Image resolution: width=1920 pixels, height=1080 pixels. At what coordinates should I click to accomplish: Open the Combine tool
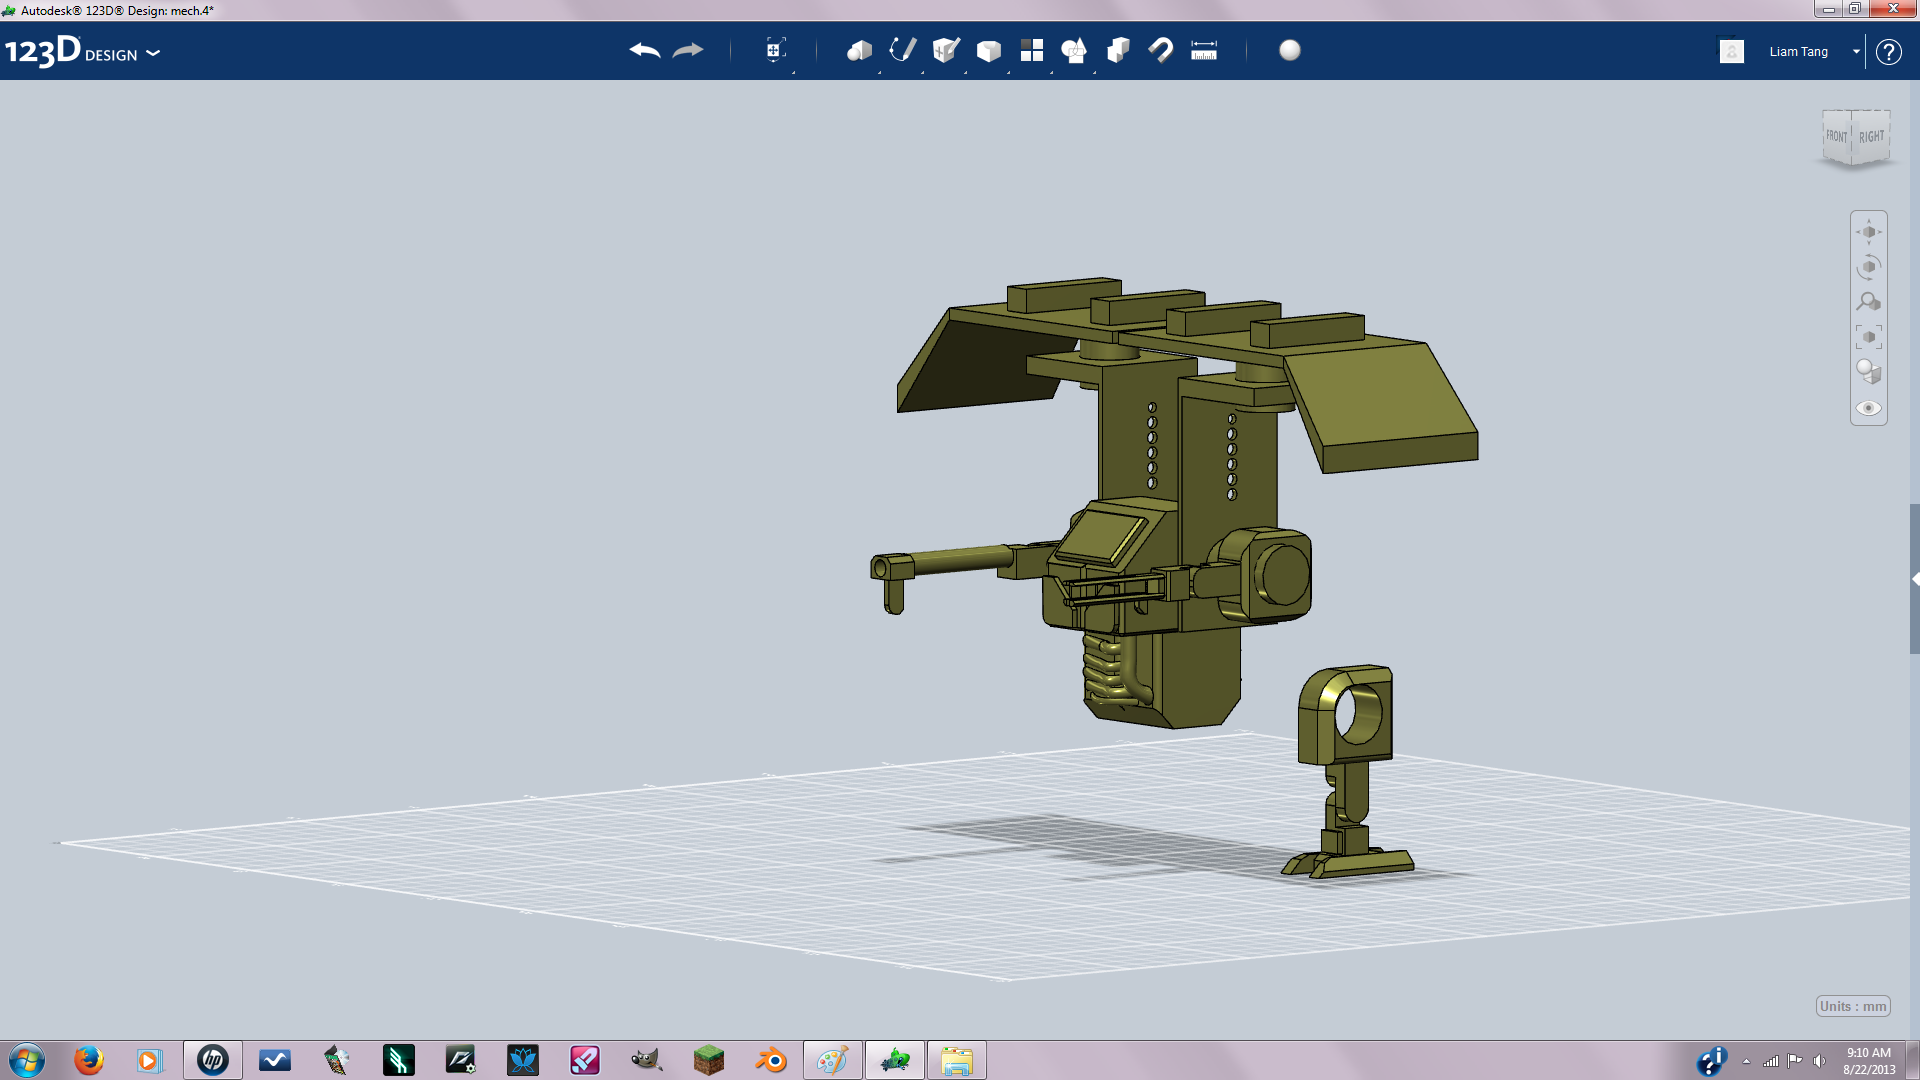click(x=1118, y=50)
